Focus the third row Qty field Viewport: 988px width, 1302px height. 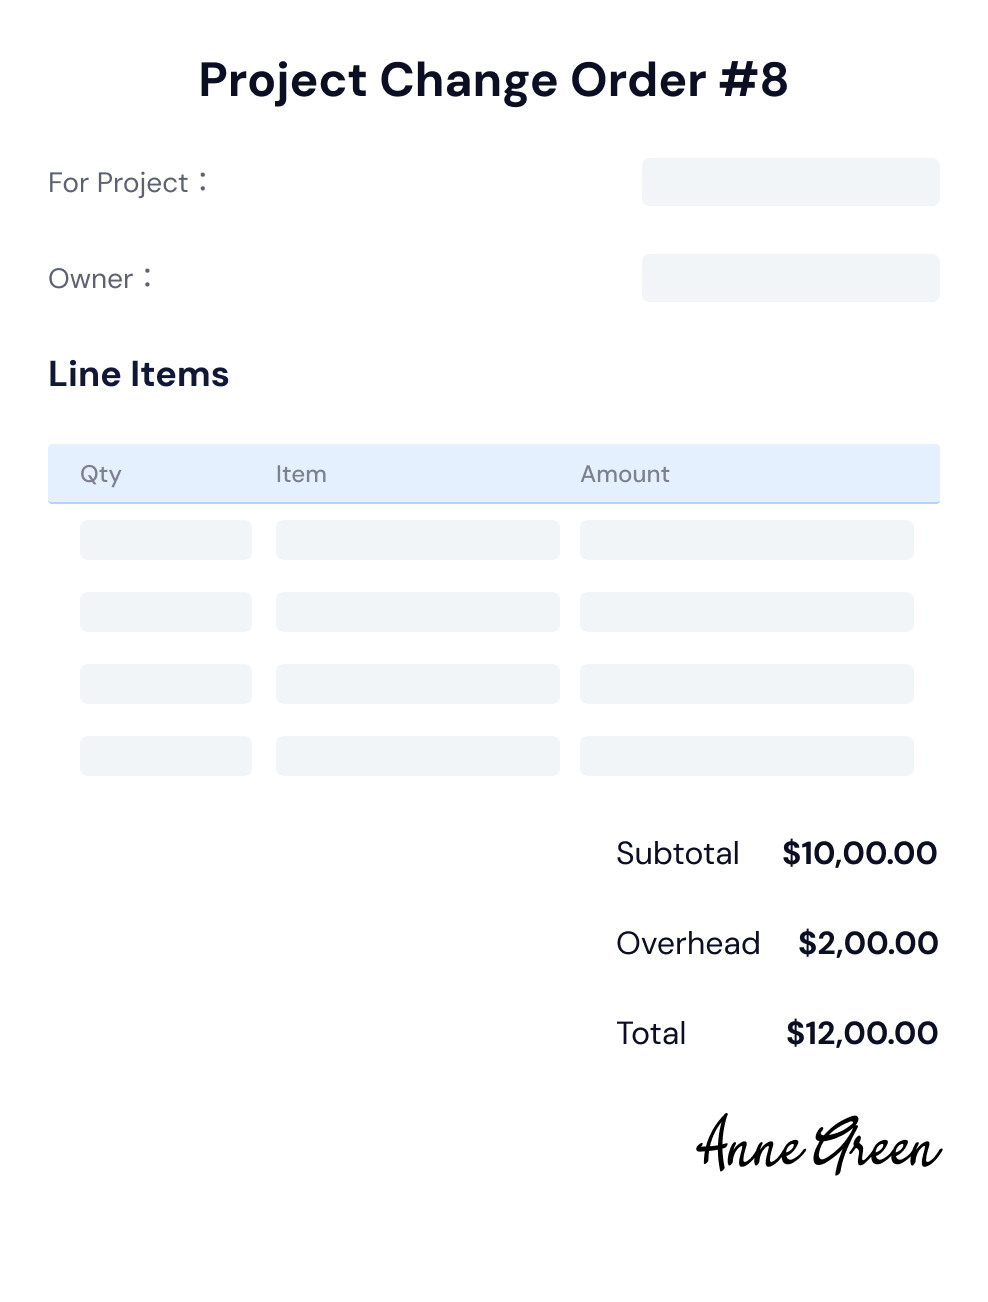click(166, 684)
